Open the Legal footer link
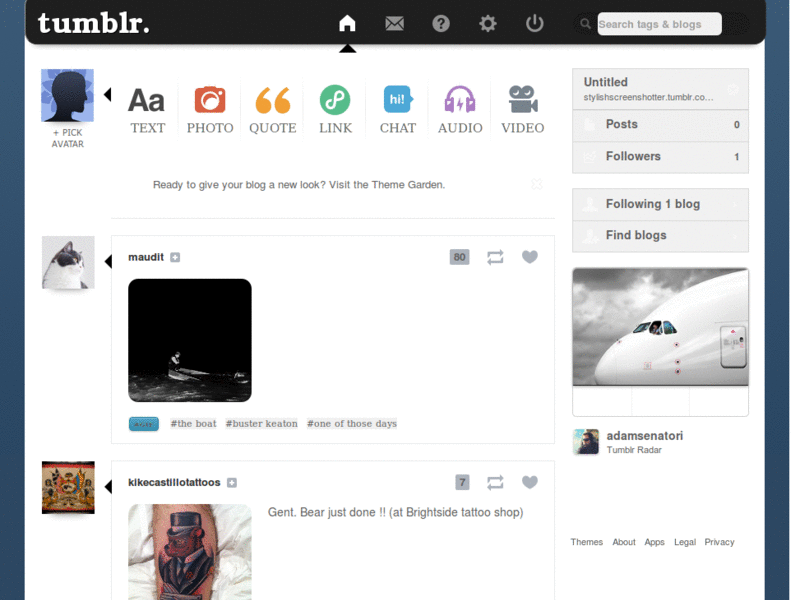The height and width of the screenshot is (600, 800). (685, 542)
